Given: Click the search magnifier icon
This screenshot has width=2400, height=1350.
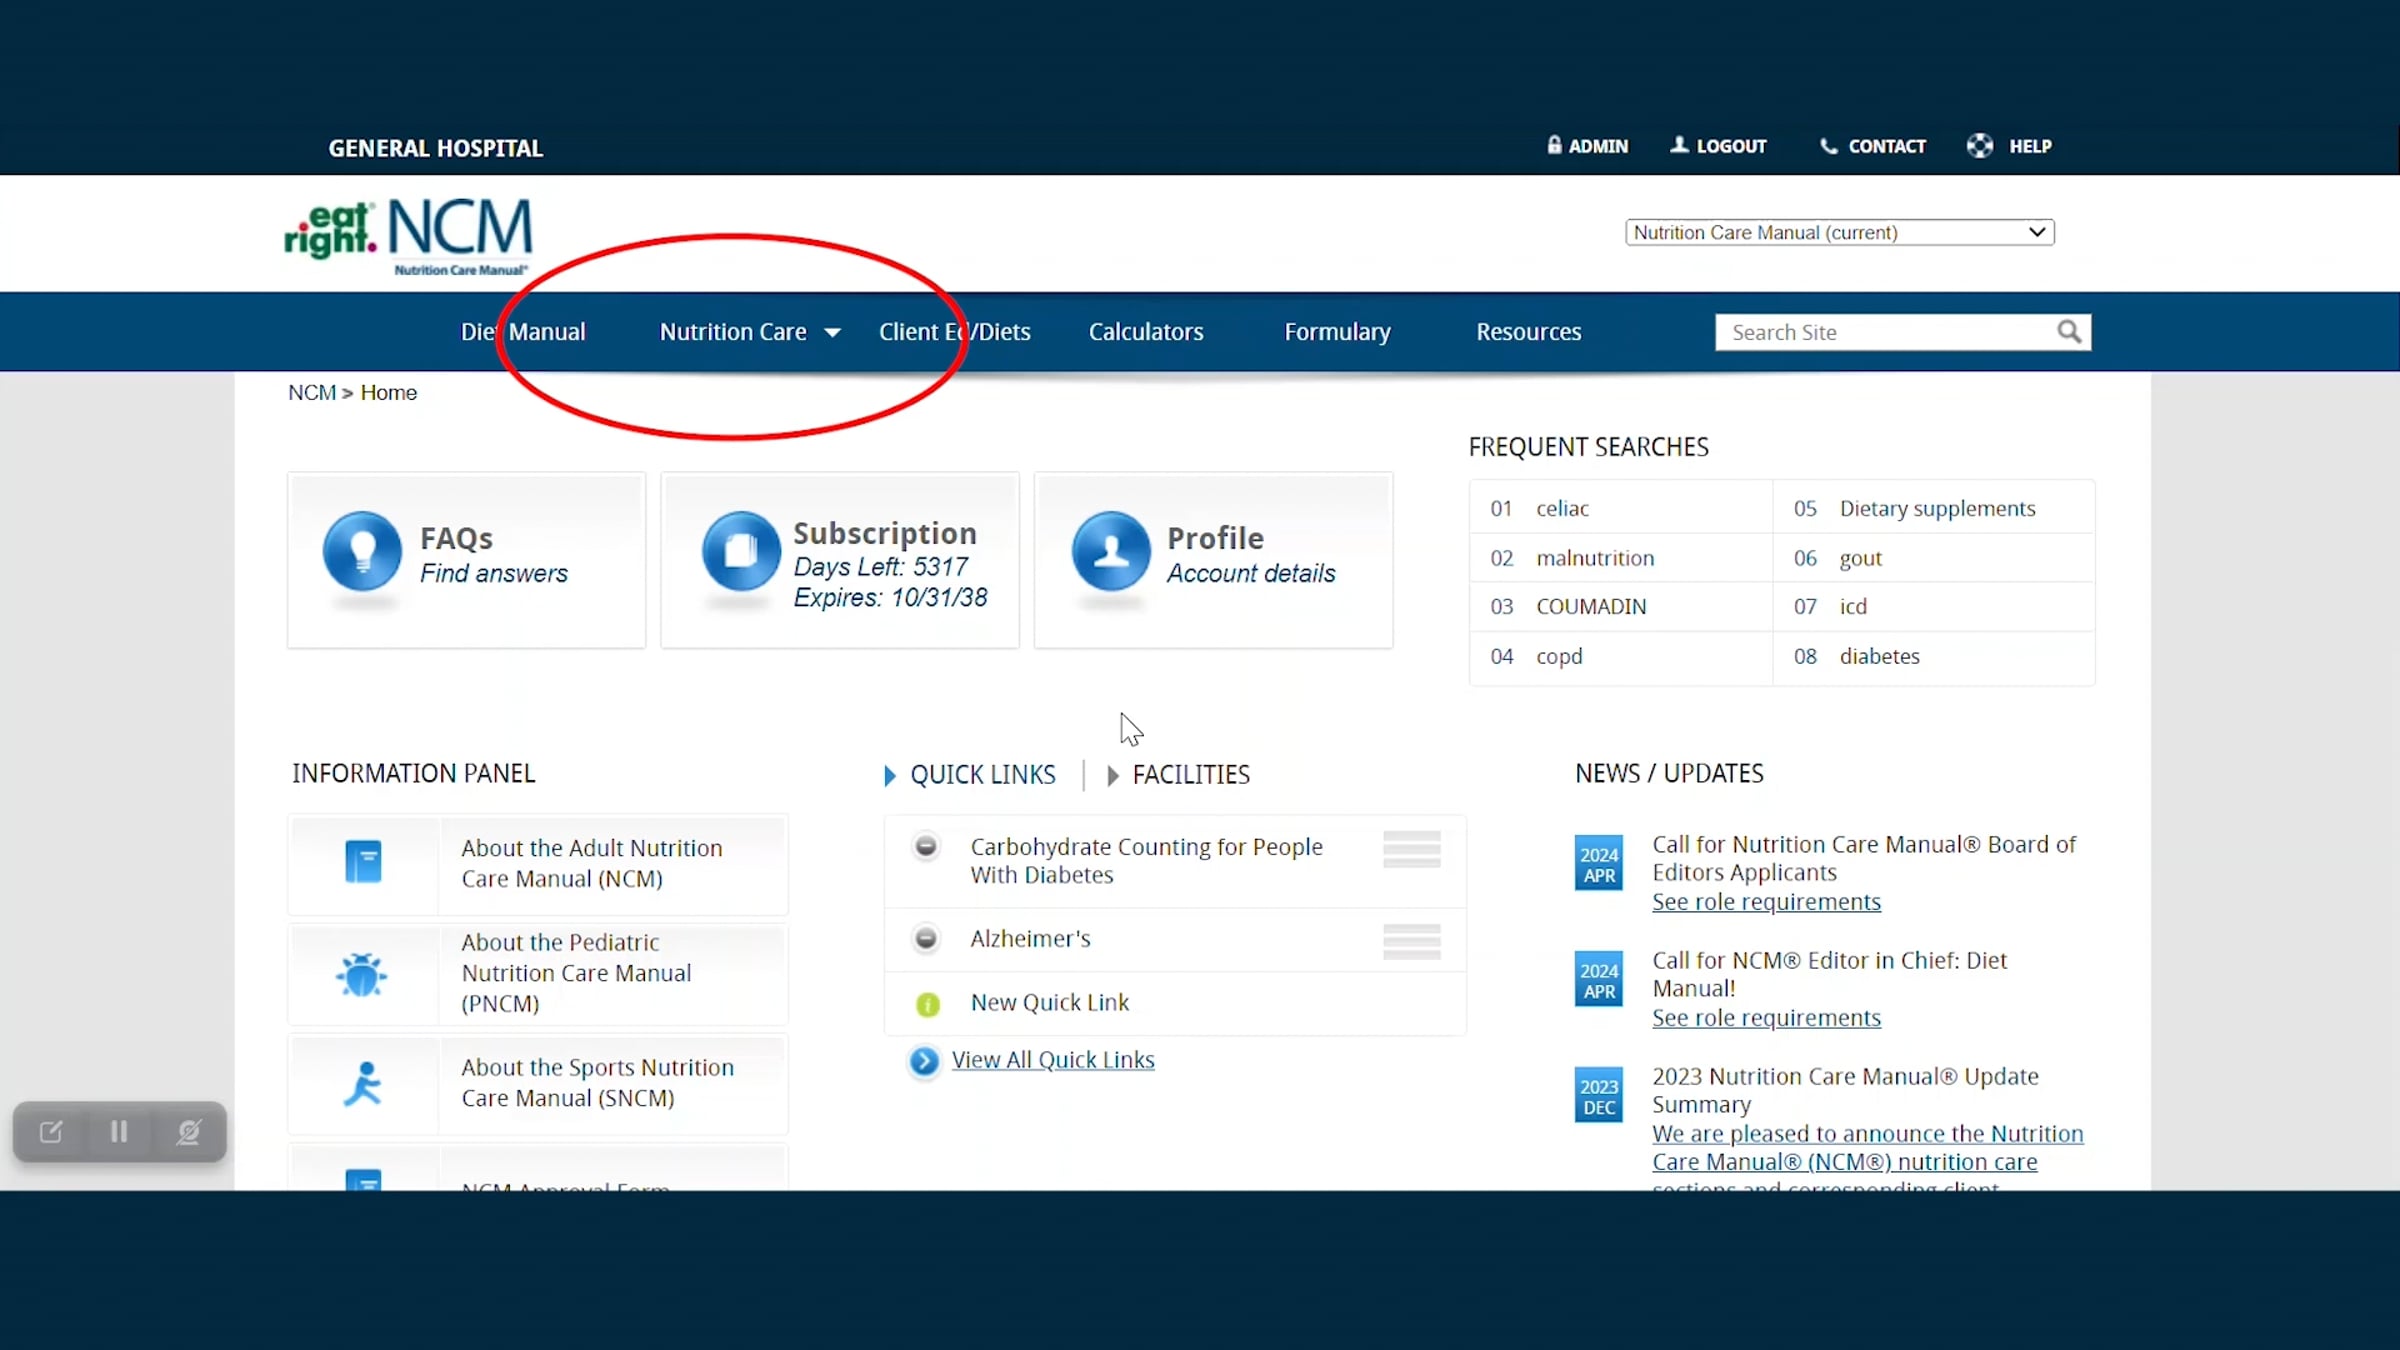Looking at the screenshot, I should (x=2069, y=331).
